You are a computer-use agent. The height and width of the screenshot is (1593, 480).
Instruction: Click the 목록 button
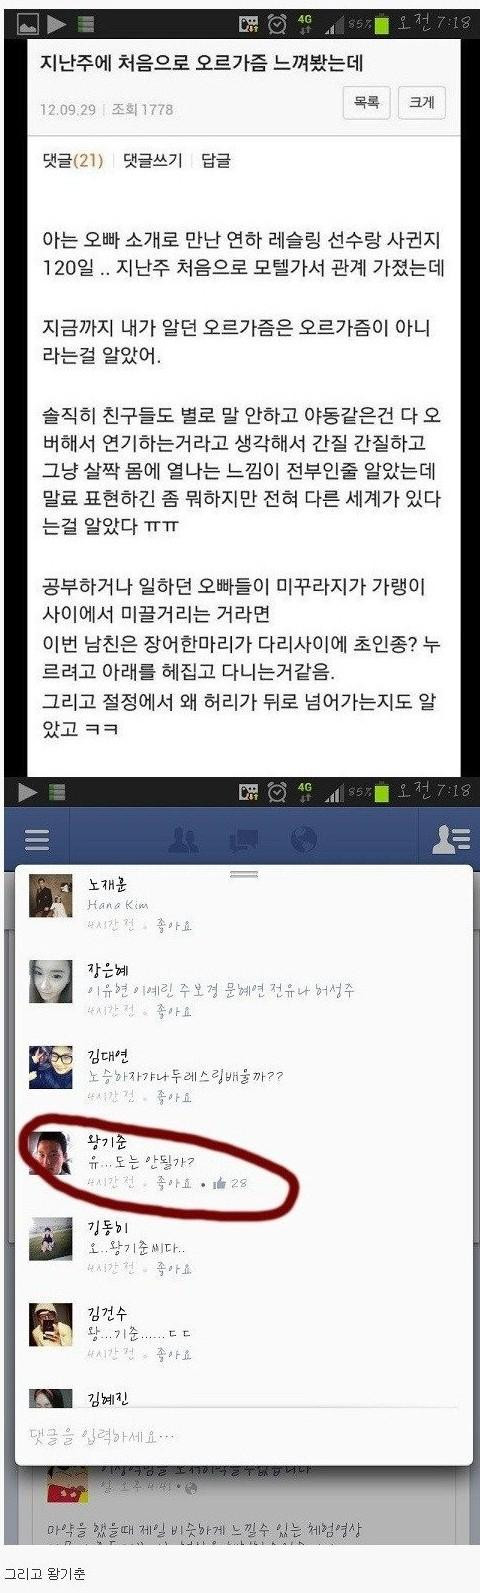click(x=366, y=102)
